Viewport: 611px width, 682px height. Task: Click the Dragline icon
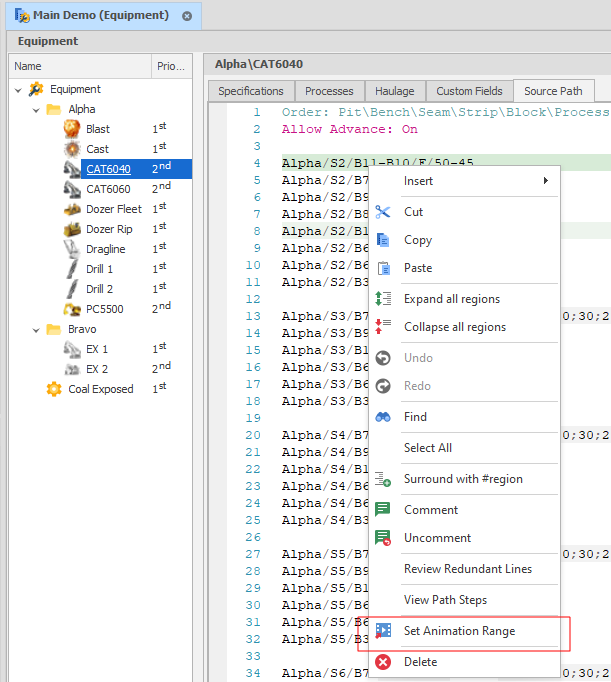click(x=72, y=249)
